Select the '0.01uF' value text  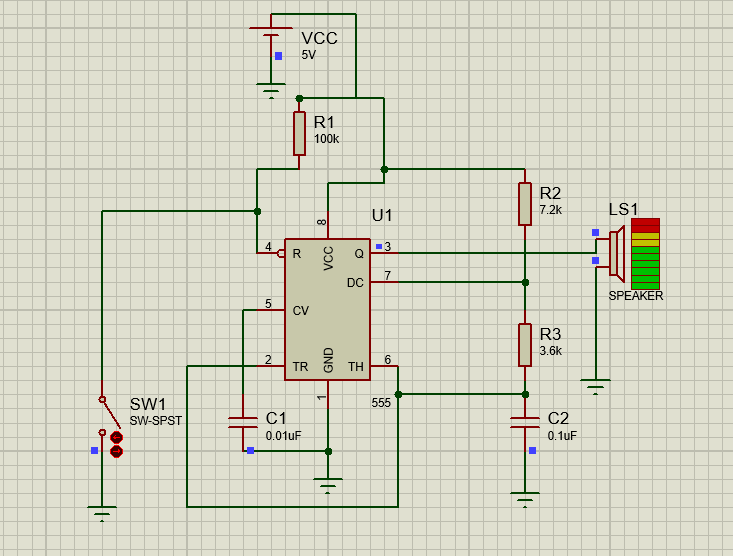coord(283,435)
